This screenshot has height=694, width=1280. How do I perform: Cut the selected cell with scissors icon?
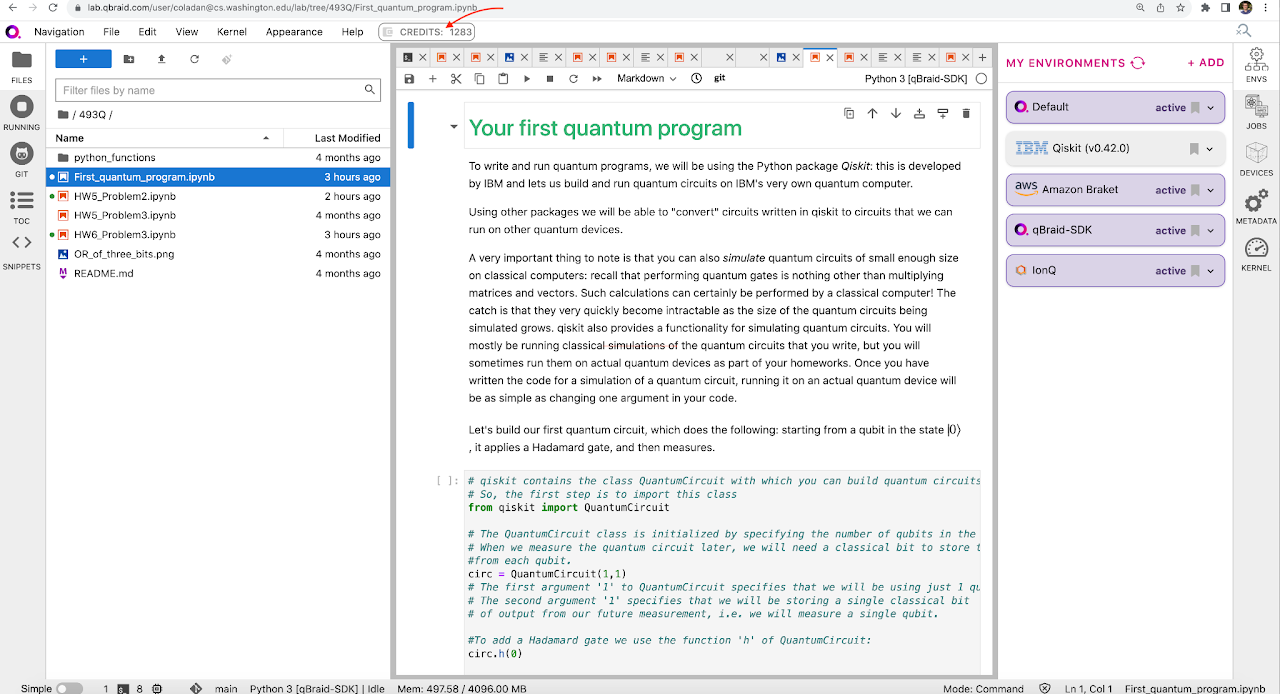click(x=456, y=78)
